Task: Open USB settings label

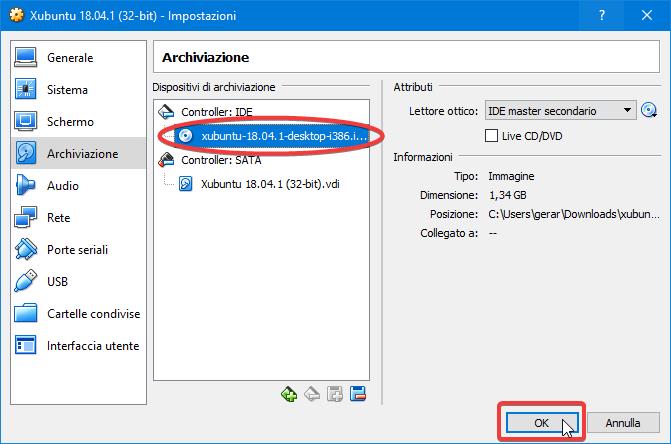Action: [x=57, y=282]
